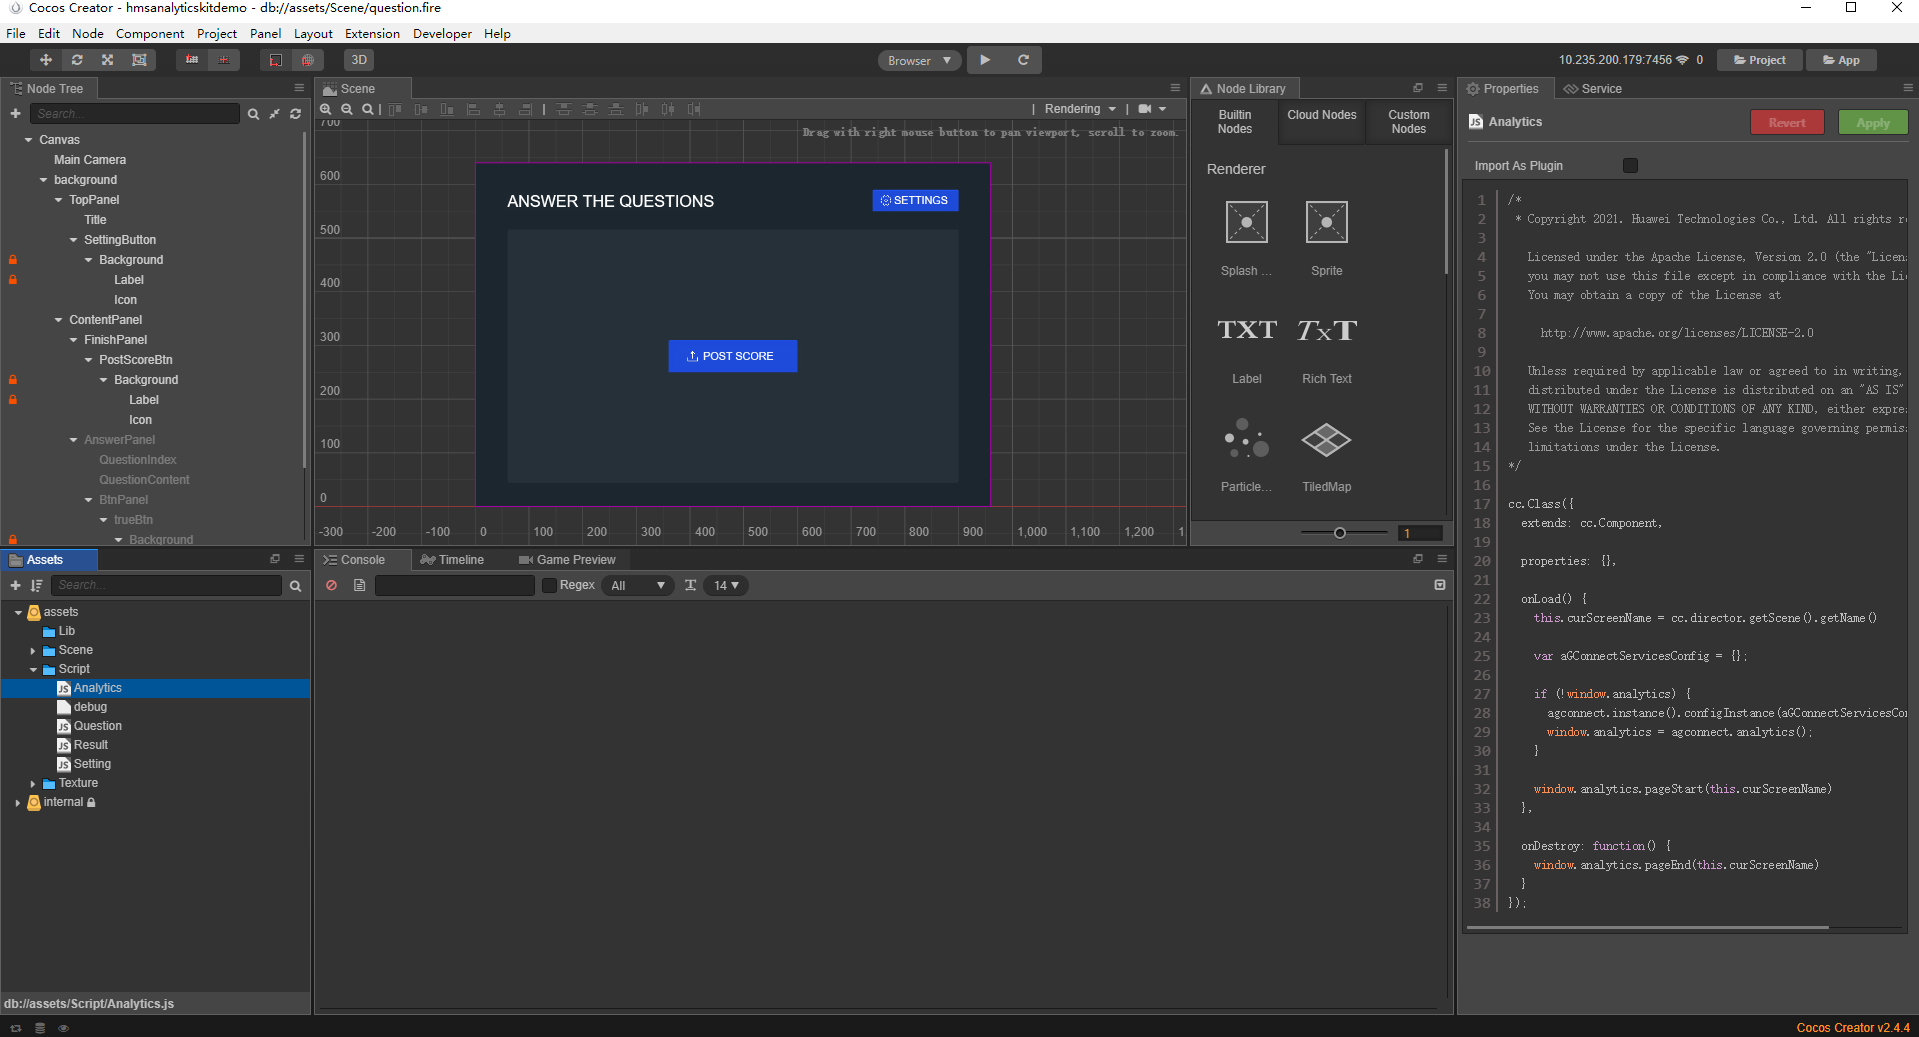Select the move transform tool
Viewport: 1919px width, 1037px height.
coord(46,60)
